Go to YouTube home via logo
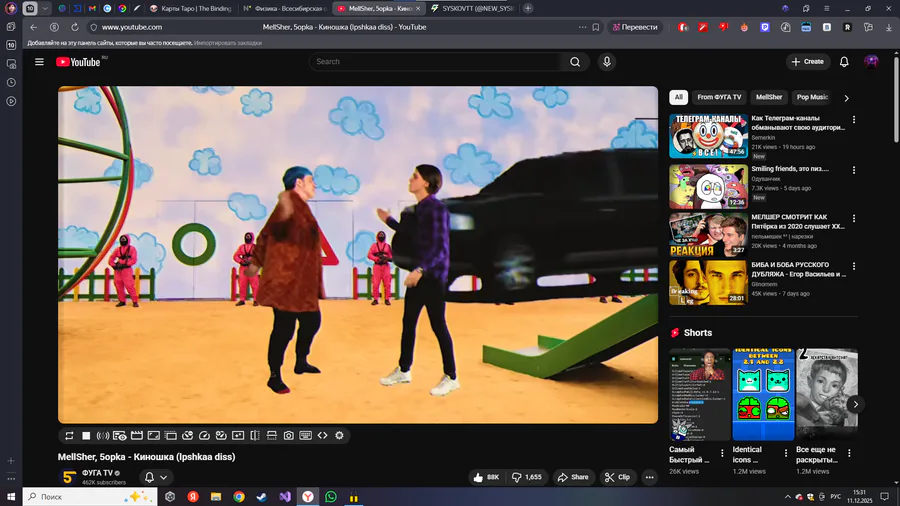Viewport: 900px width, 506px height. coord(79,62)
